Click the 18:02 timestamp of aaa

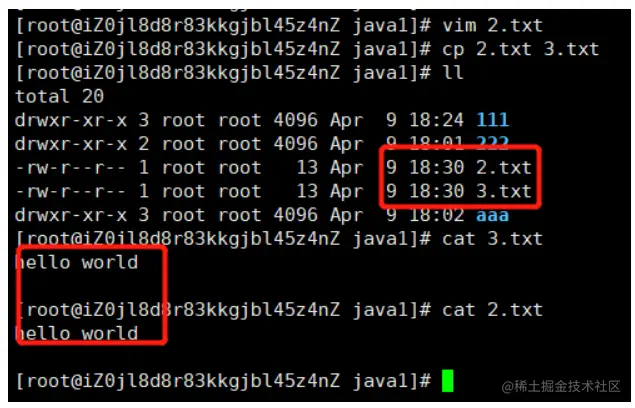(x=436, y=215)
